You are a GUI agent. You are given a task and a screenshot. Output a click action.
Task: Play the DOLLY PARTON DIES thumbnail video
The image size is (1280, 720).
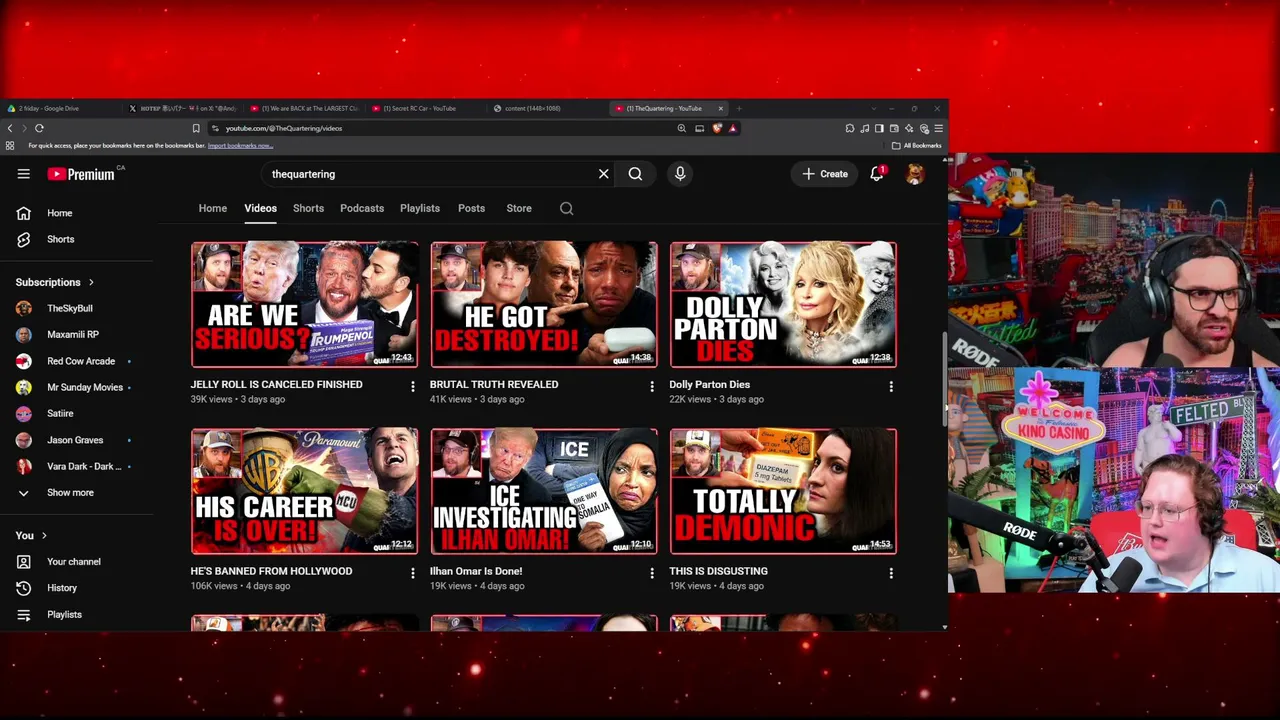point(783,304)
